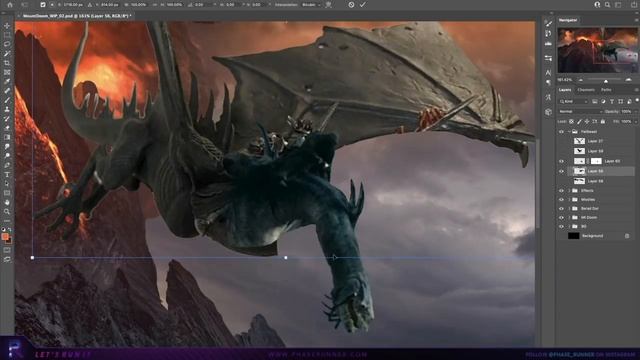Zoom in button in Navigator
The image size is (640, 360).
click(629, 80)
